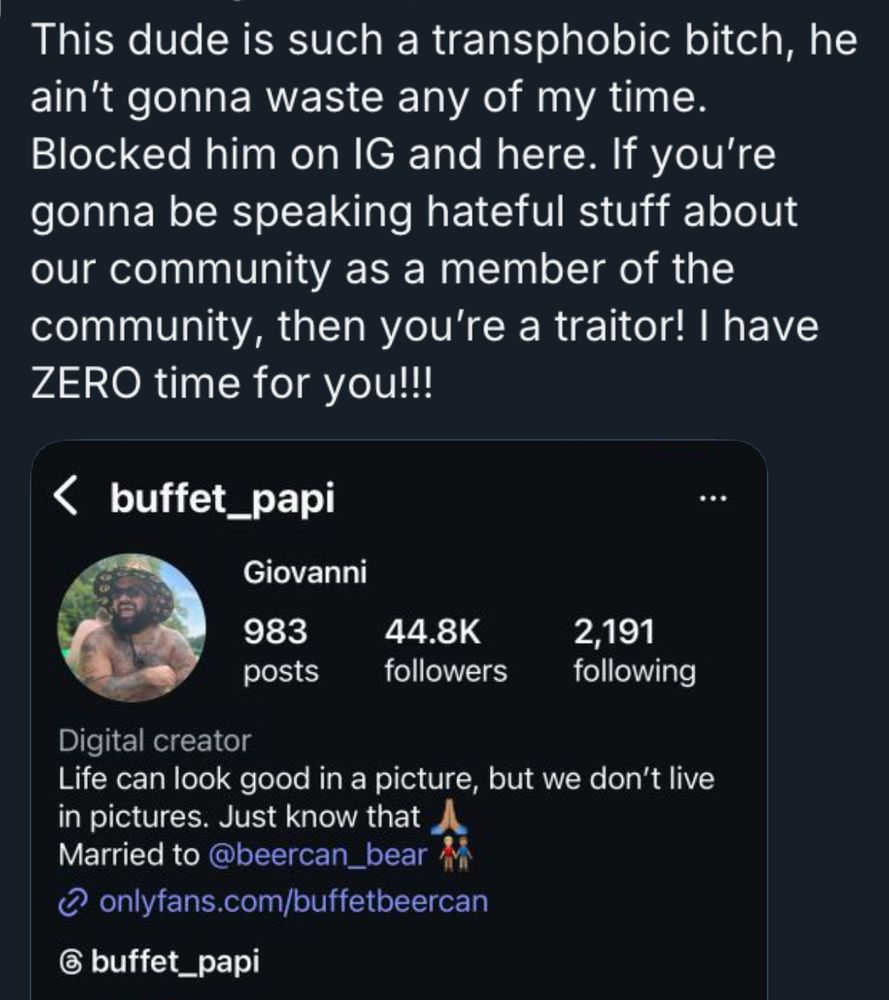Open the buffet_papi Threads handle

(x=175, y=962)
